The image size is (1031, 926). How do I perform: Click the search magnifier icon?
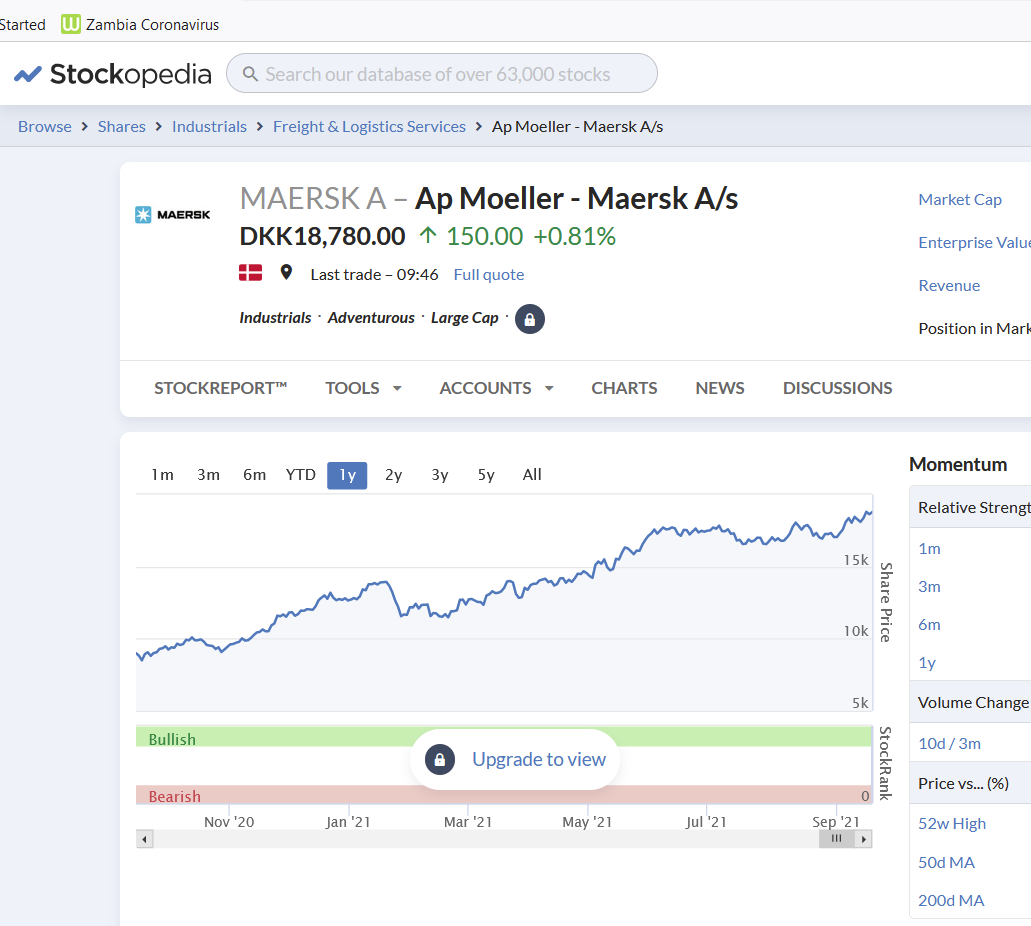pyautogui.click(x=250, y=74)
